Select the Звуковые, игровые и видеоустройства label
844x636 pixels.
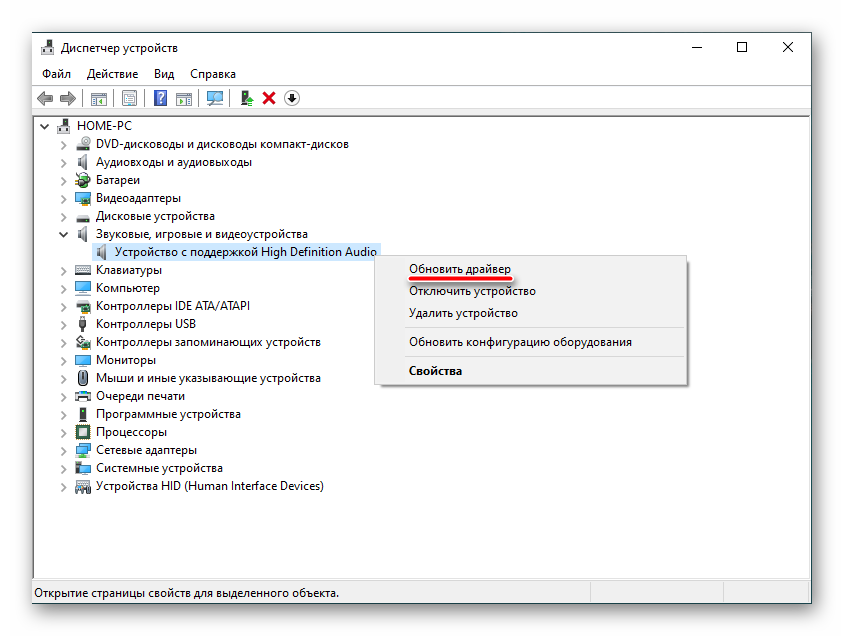[201, 234]
